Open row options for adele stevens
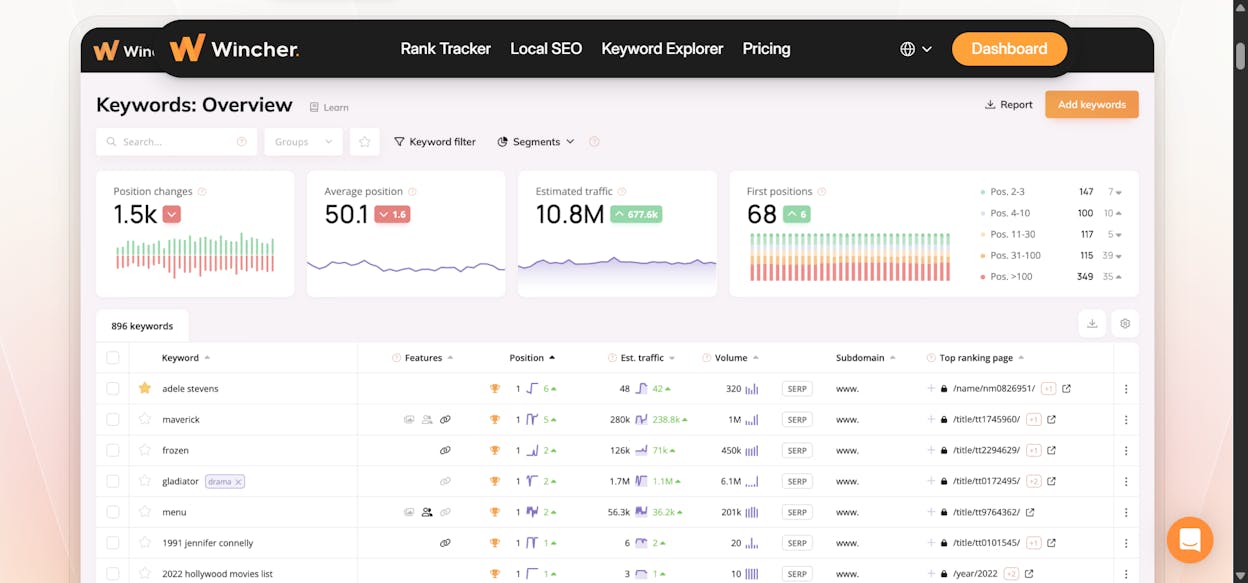Viewport: 1248px width, 583px height. click(1126, 389)
